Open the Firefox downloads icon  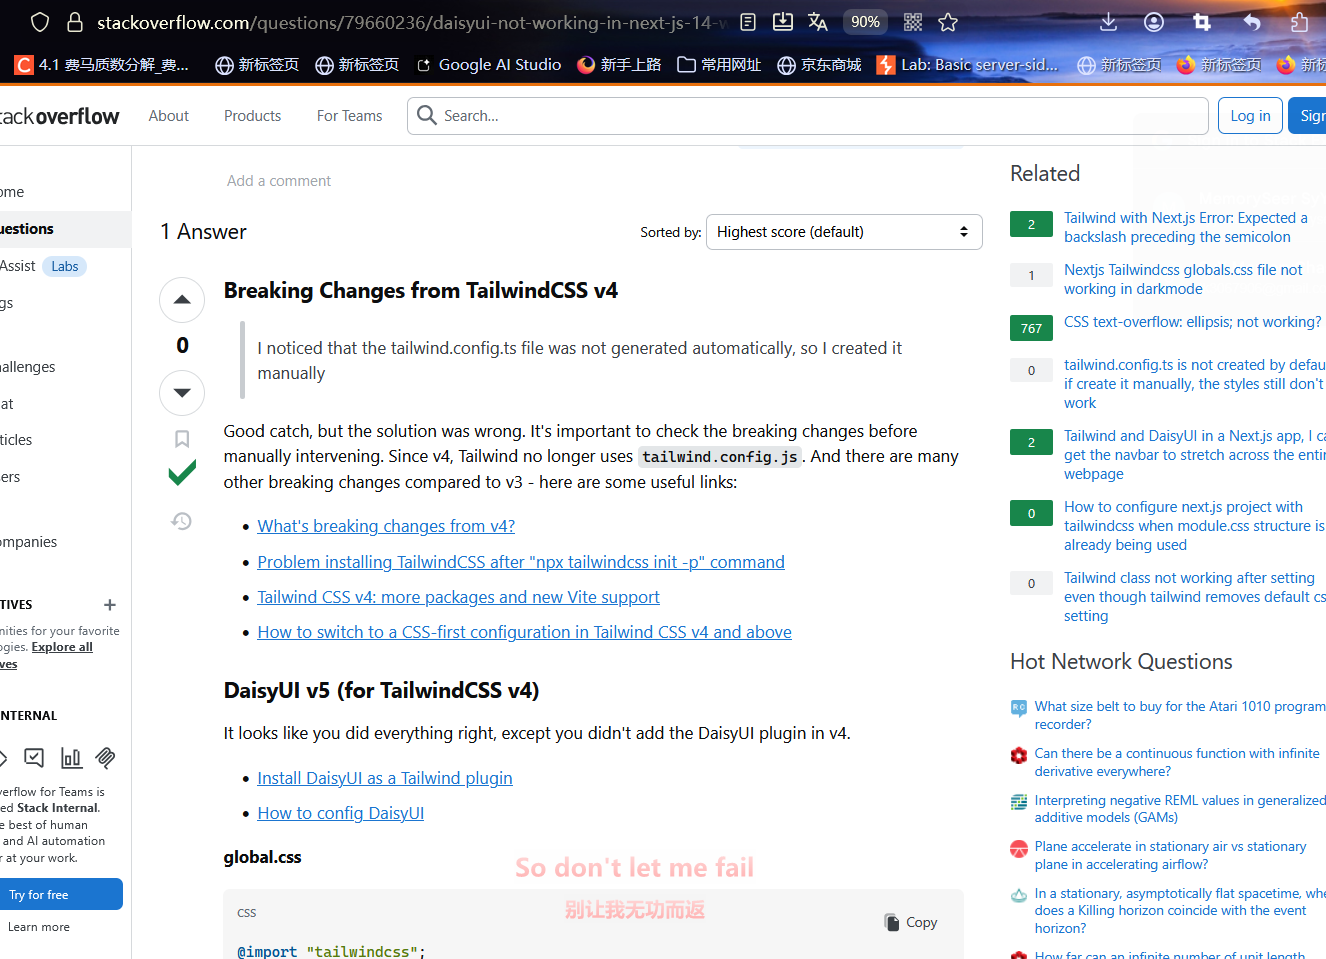tap(1108, 22)
